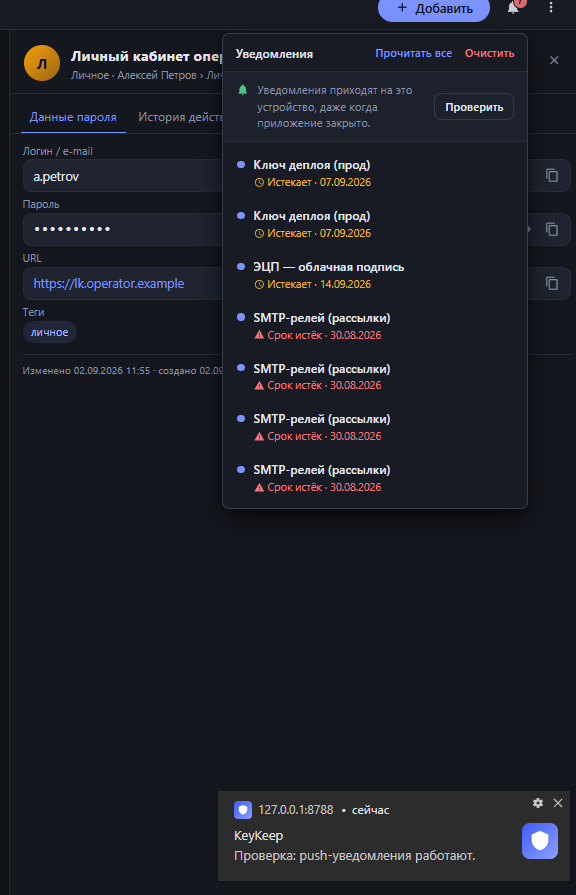Image resolution: width=576 pixels, height=895 pixels.
Task: Switch to Данные пароля tab
Action: point(73,117)
